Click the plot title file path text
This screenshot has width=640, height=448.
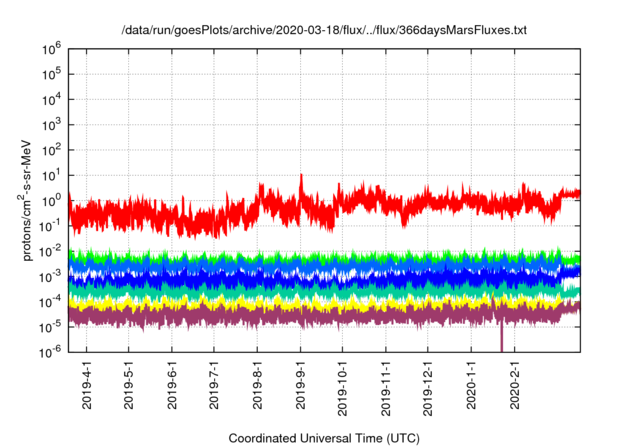pyautogui.click(x=323, y=30)
